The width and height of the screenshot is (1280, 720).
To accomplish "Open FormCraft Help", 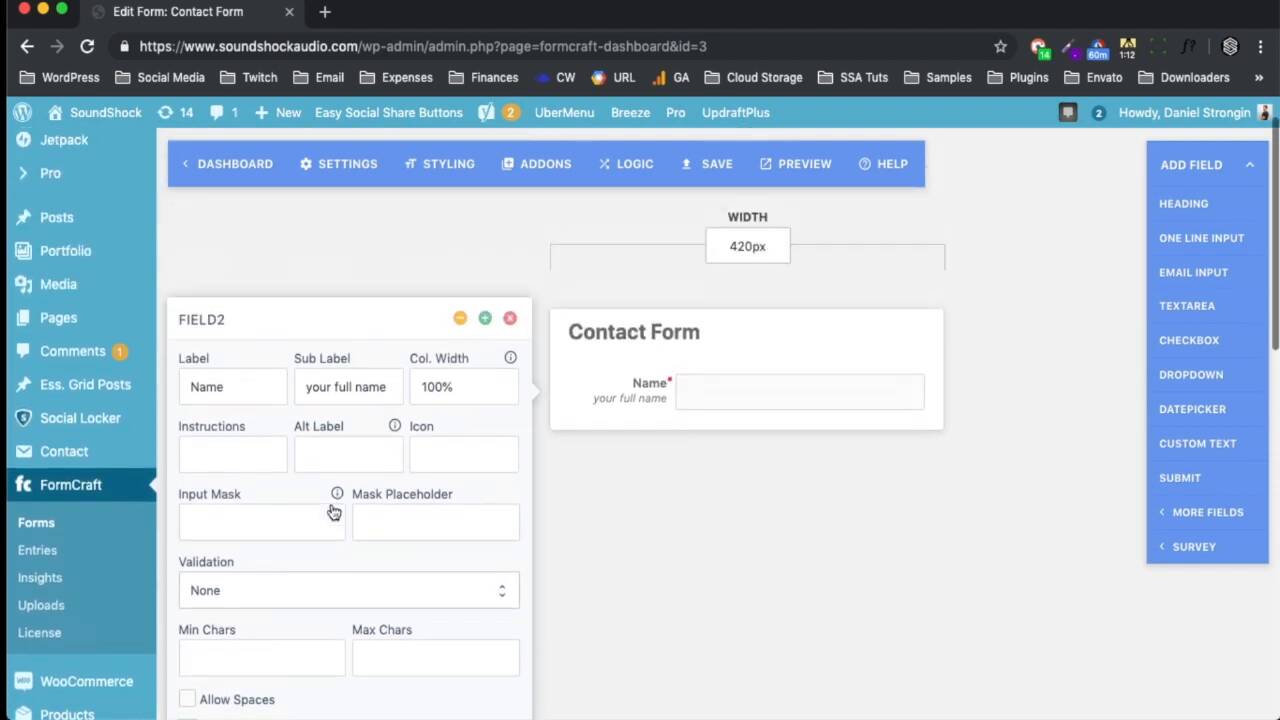I will (883, 164).
